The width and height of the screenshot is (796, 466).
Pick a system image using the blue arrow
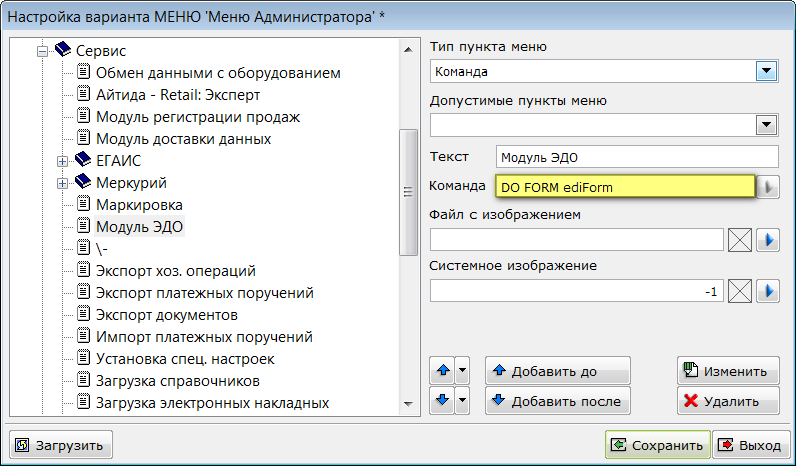pos(768,291)
